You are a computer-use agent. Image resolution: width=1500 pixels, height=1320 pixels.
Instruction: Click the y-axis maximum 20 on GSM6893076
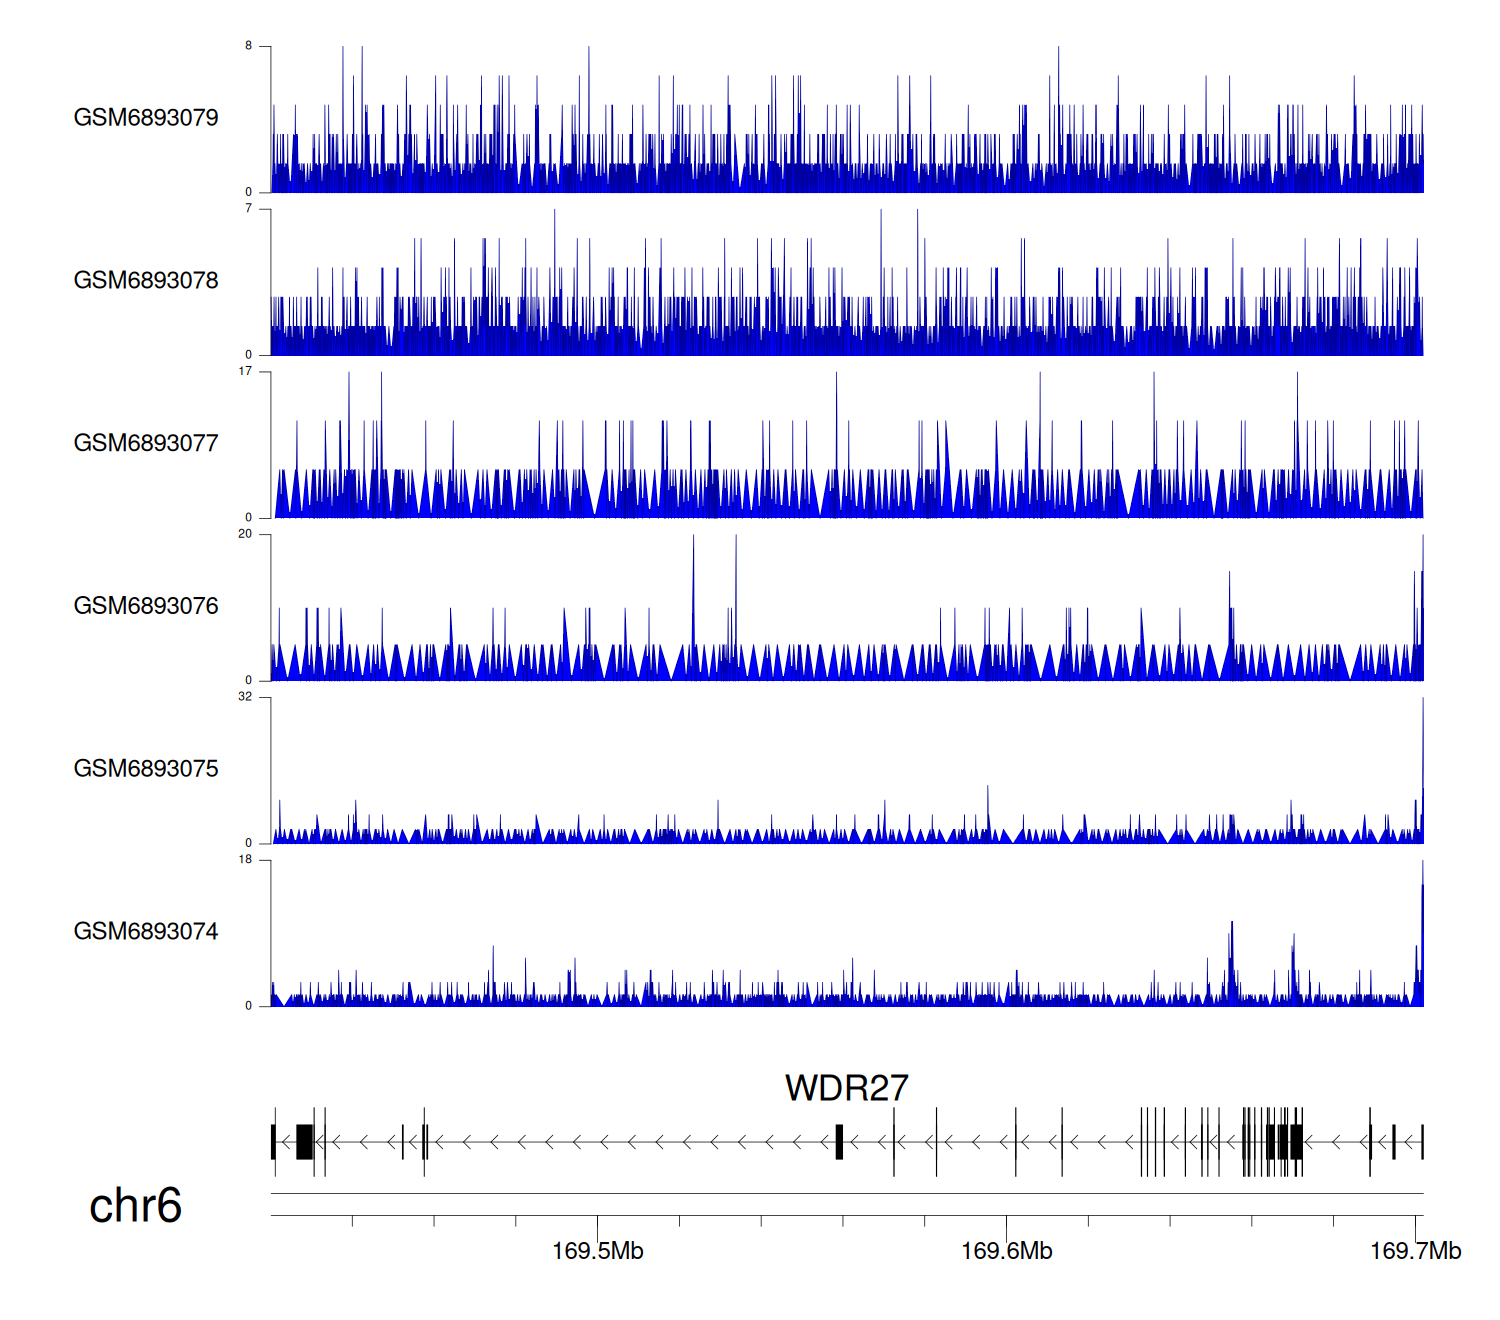tap(245, 534)
